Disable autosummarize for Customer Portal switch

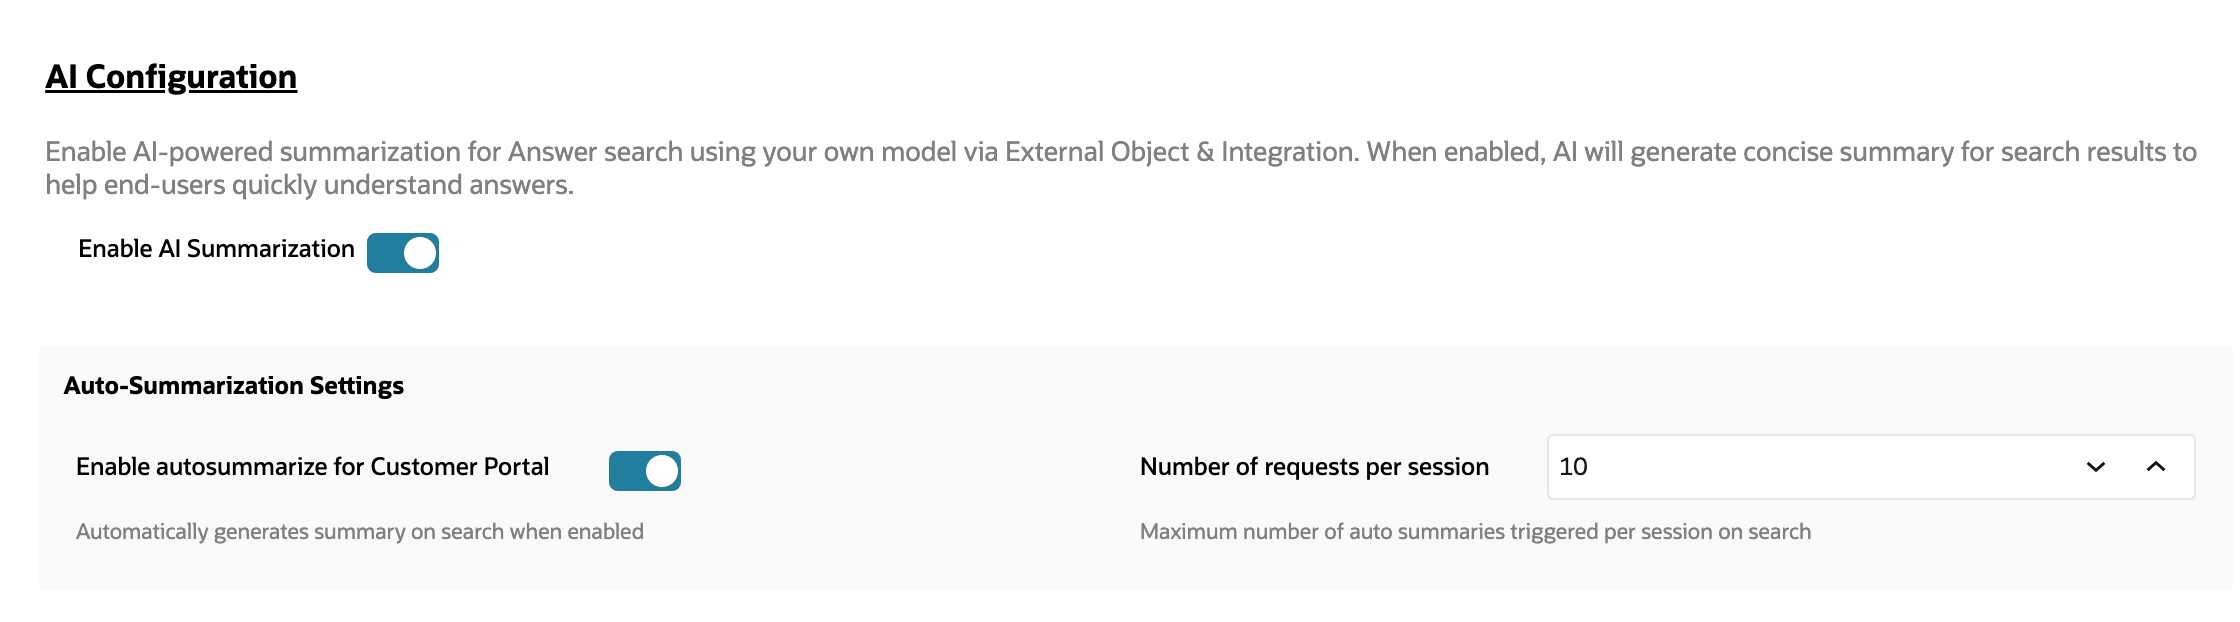(644, 471)
